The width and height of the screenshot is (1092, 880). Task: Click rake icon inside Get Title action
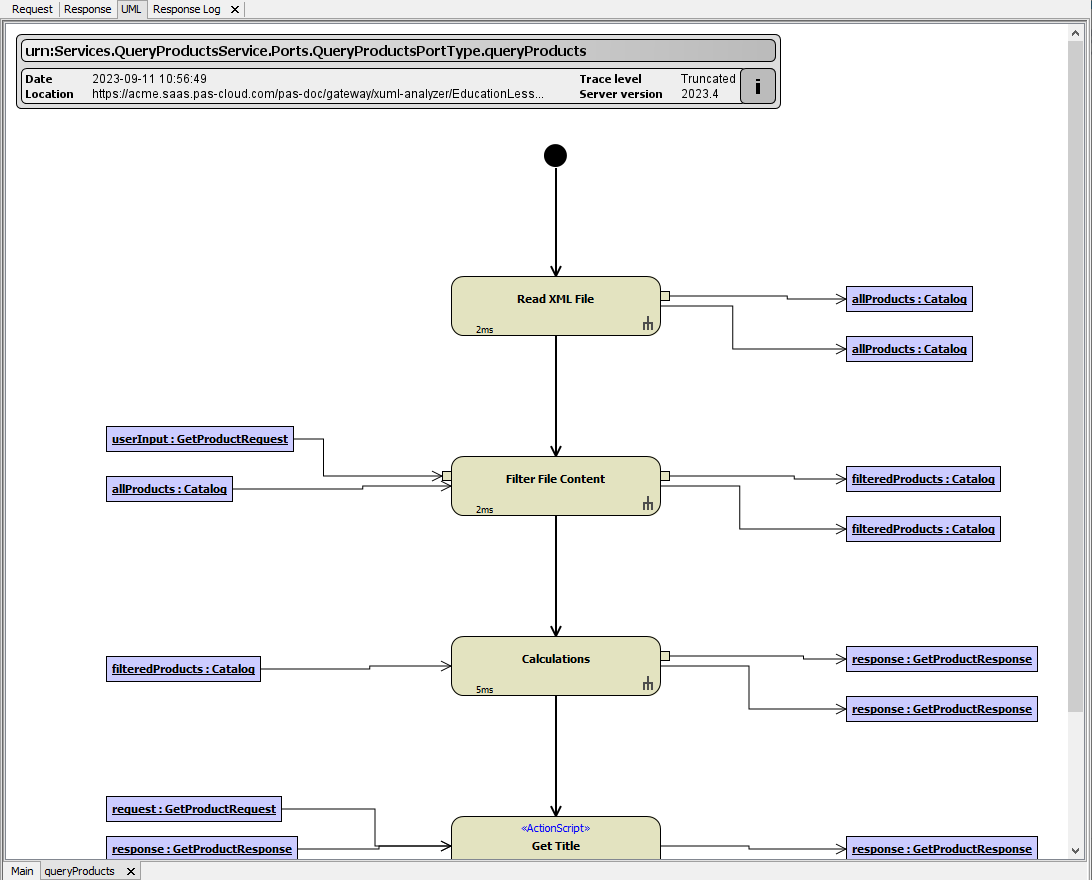tap(648, 860)
